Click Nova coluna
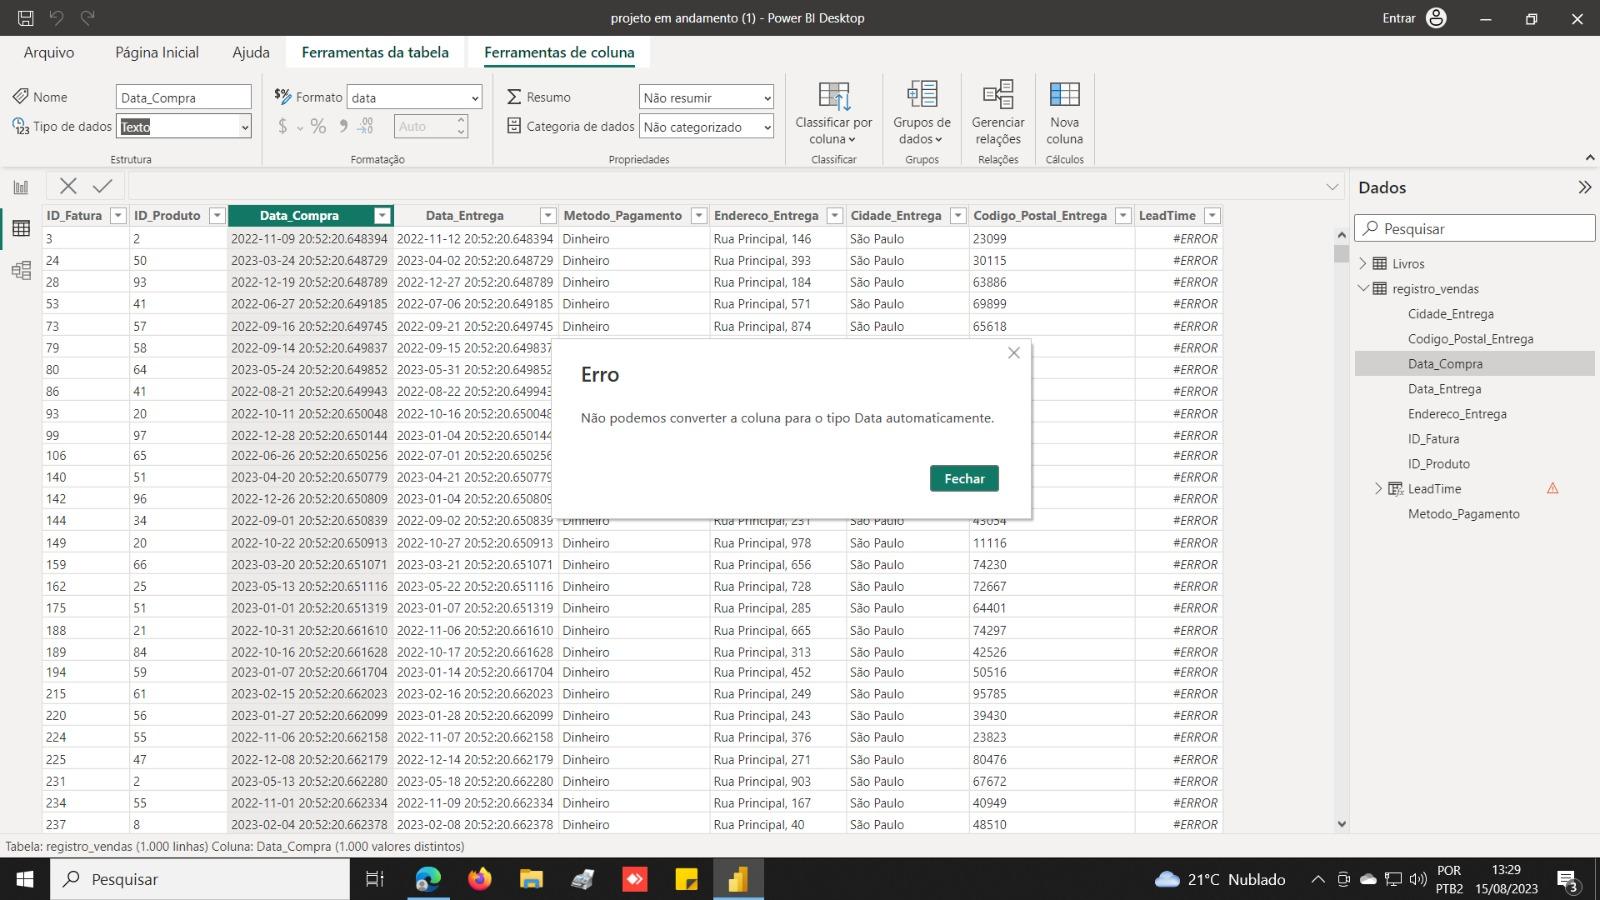 coord(1065,113)
